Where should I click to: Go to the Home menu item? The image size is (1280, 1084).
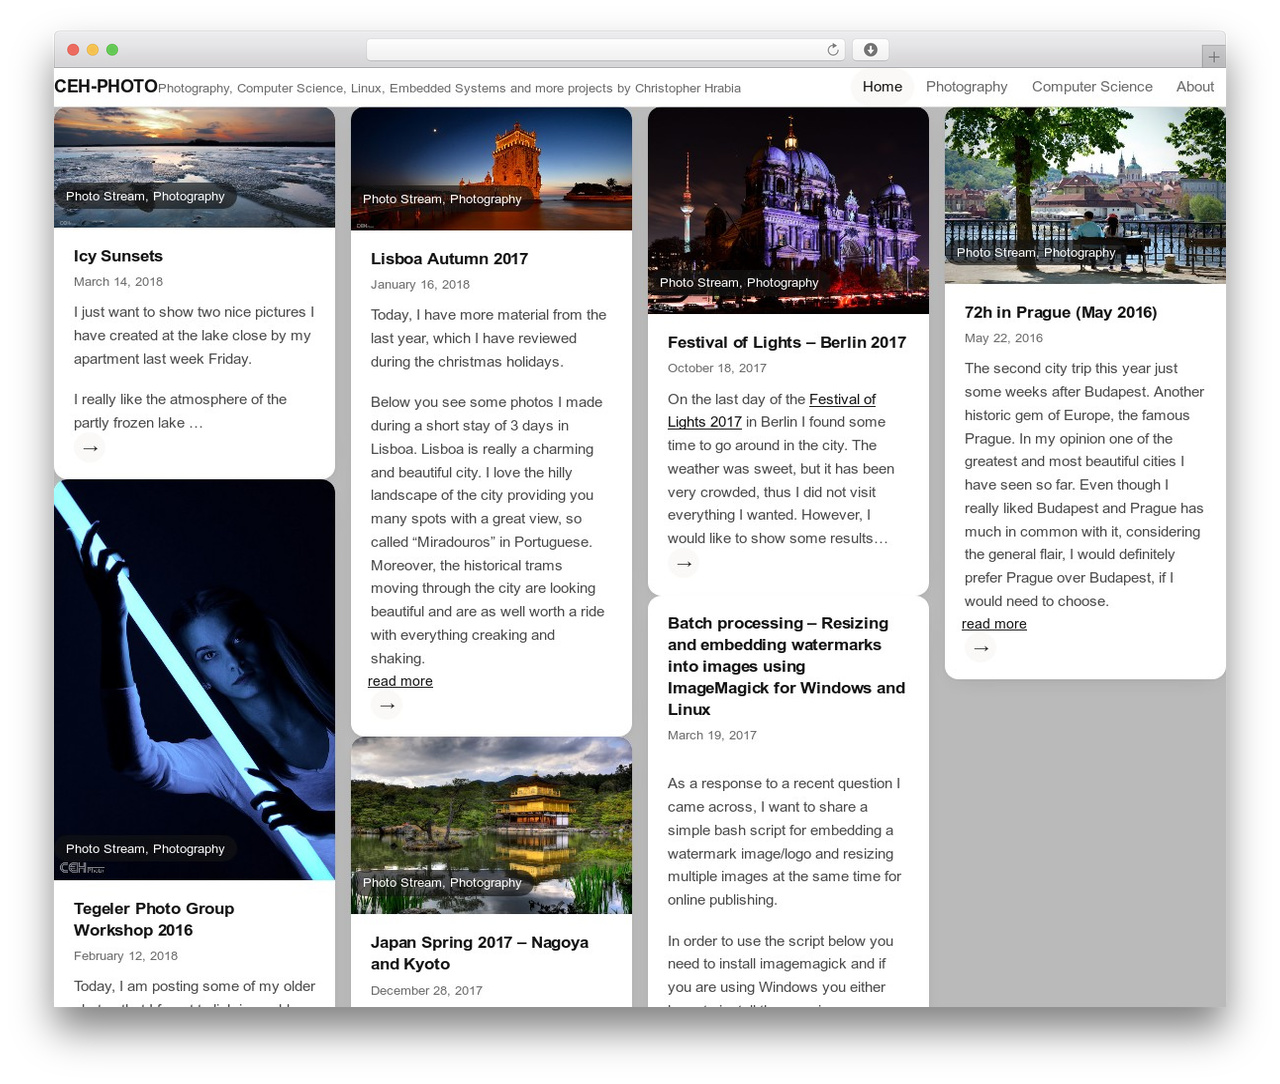coord(882,87)
